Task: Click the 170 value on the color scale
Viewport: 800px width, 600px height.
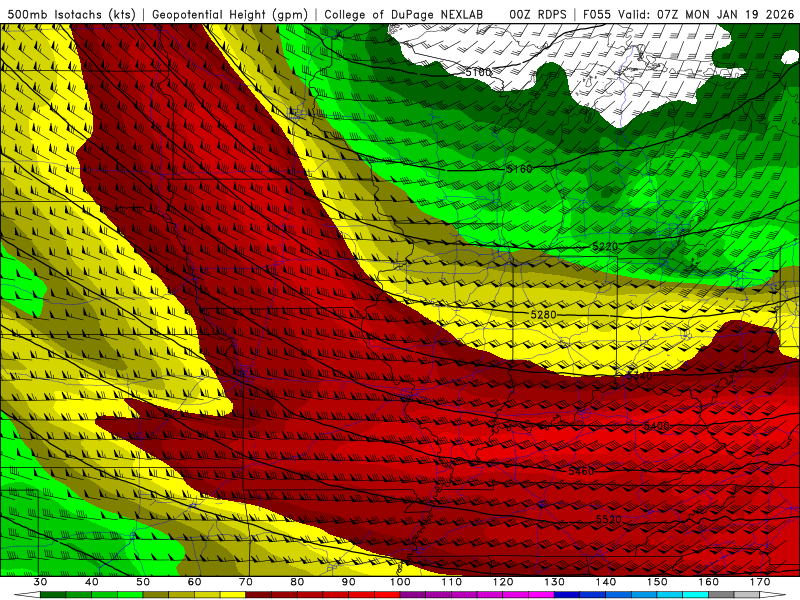Action: pyautogui.click(x=760, y=582)
